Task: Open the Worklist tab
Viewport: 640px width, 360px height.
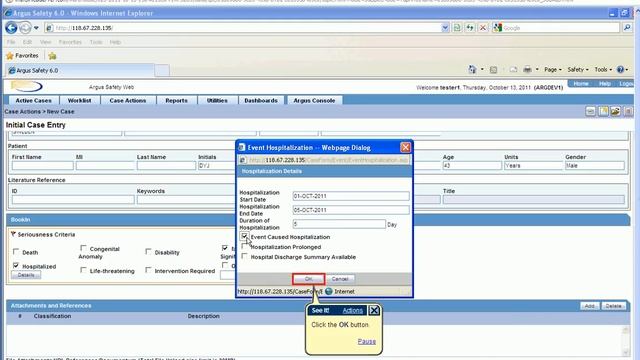Action: point(80,100)
